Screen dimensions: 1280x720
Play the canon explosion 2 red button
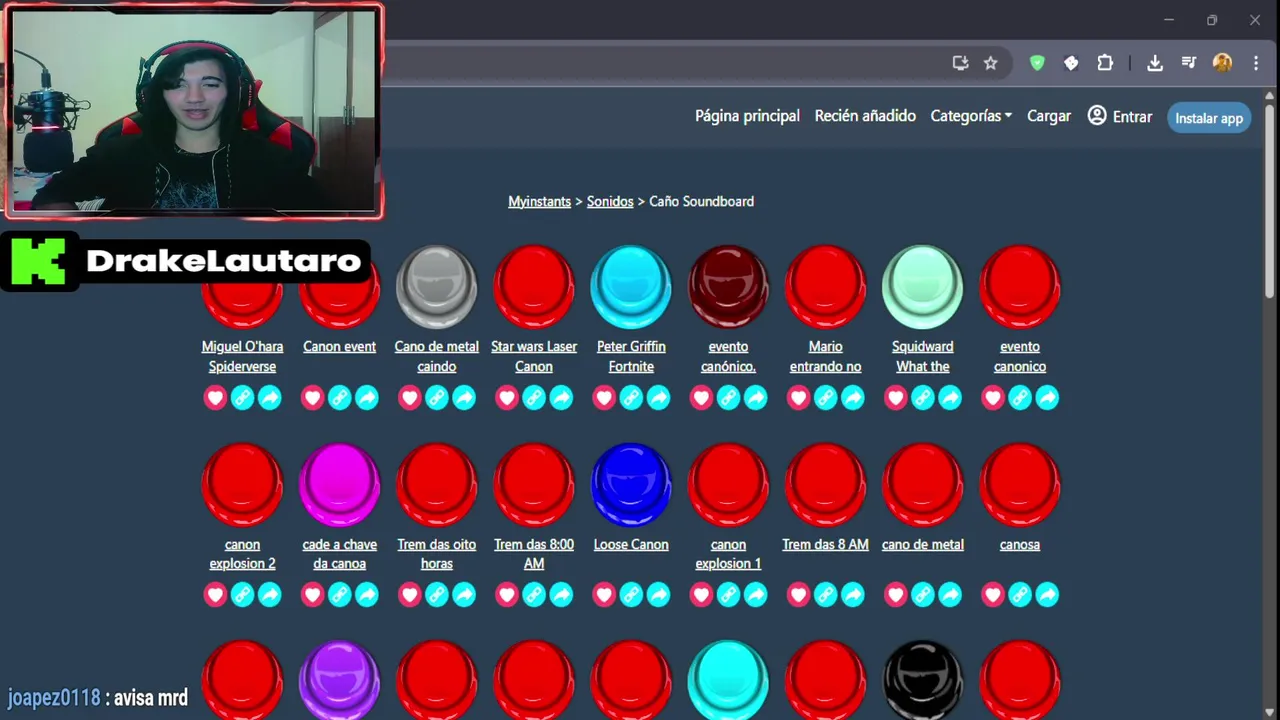(242, 485)
